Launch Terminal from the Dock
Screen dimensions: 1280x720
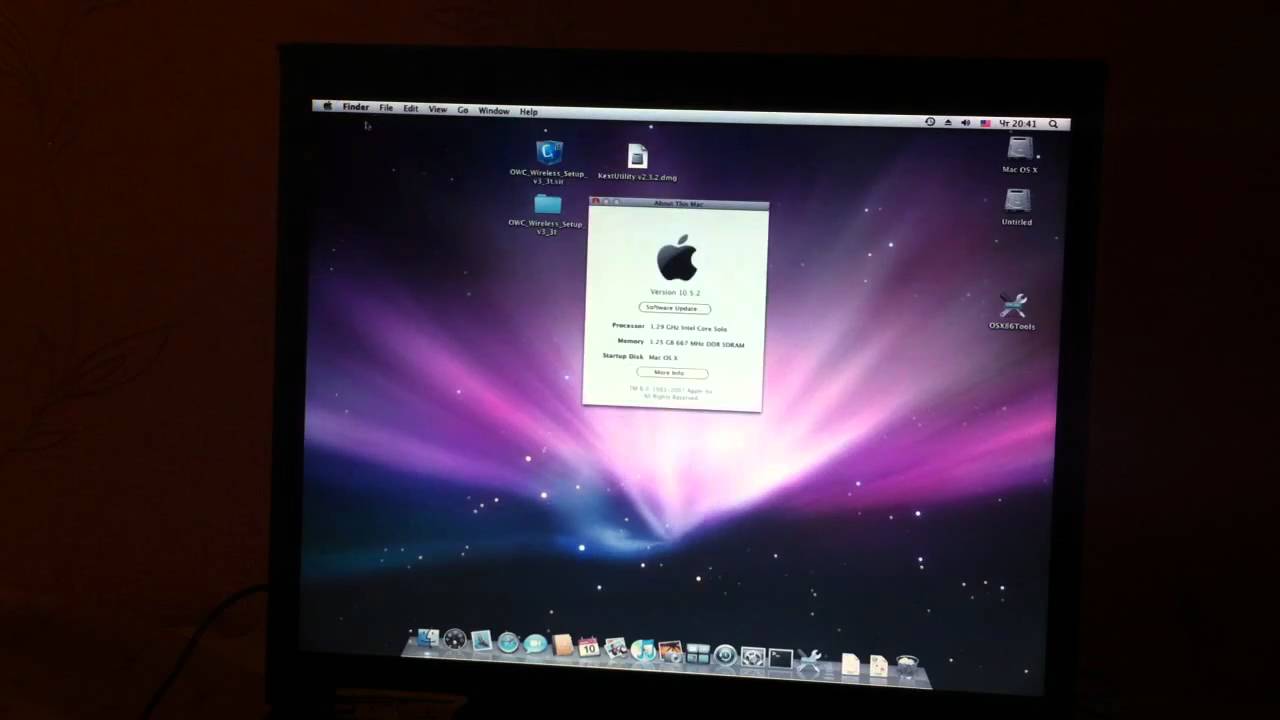click(x=780, y=658)
